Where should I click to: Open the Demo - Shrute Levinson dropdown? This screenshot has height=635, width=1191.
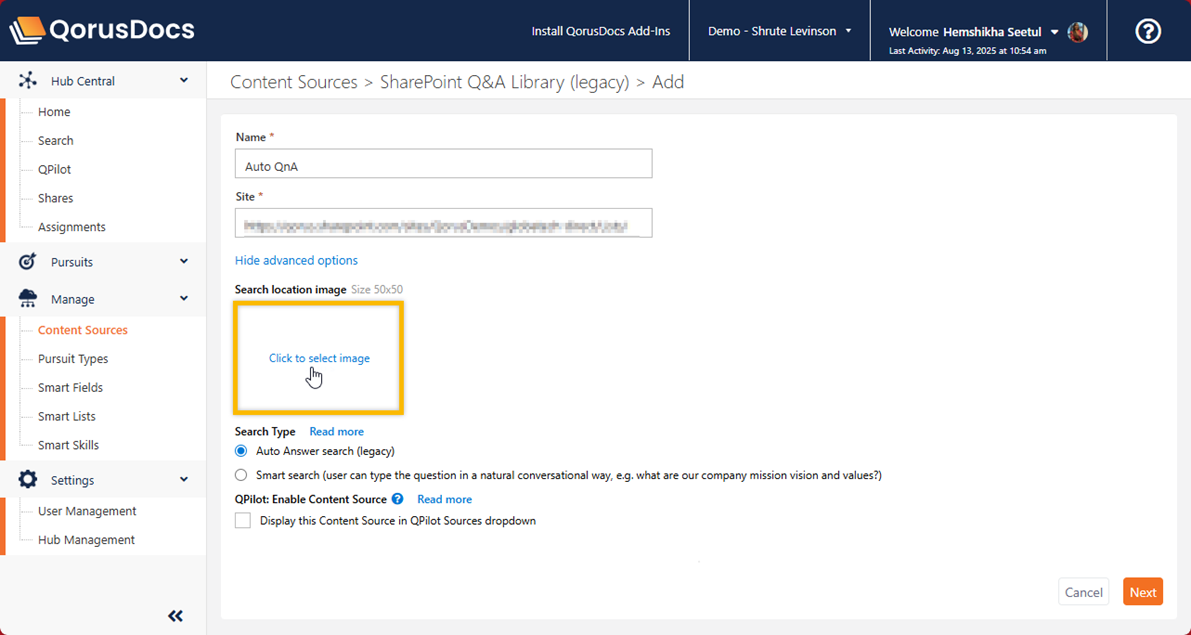pos(779,31)
